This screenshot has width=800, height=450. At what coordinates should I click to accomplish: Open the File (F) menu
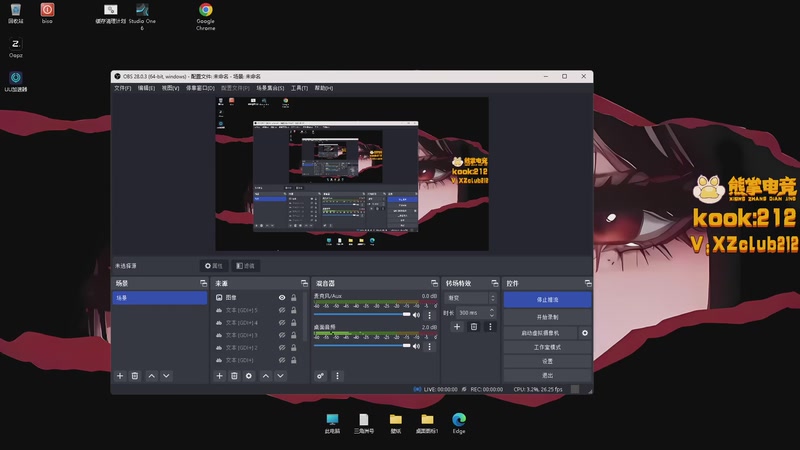tap(122, 88)
